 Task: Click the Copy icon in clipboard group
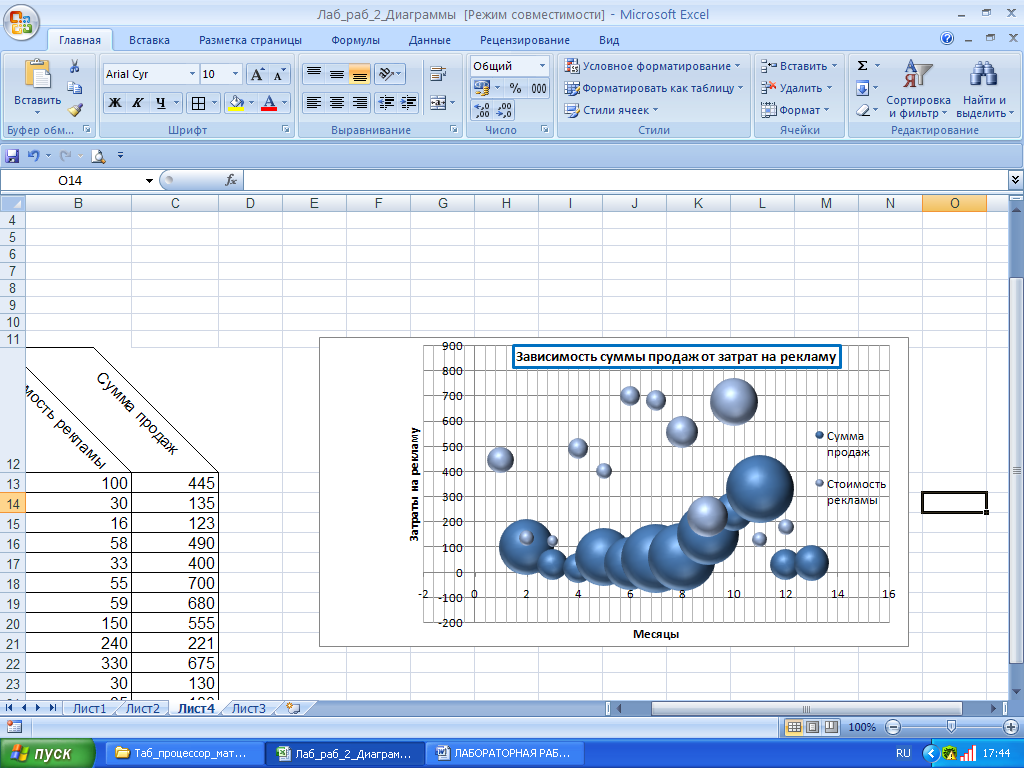[75, 88]
